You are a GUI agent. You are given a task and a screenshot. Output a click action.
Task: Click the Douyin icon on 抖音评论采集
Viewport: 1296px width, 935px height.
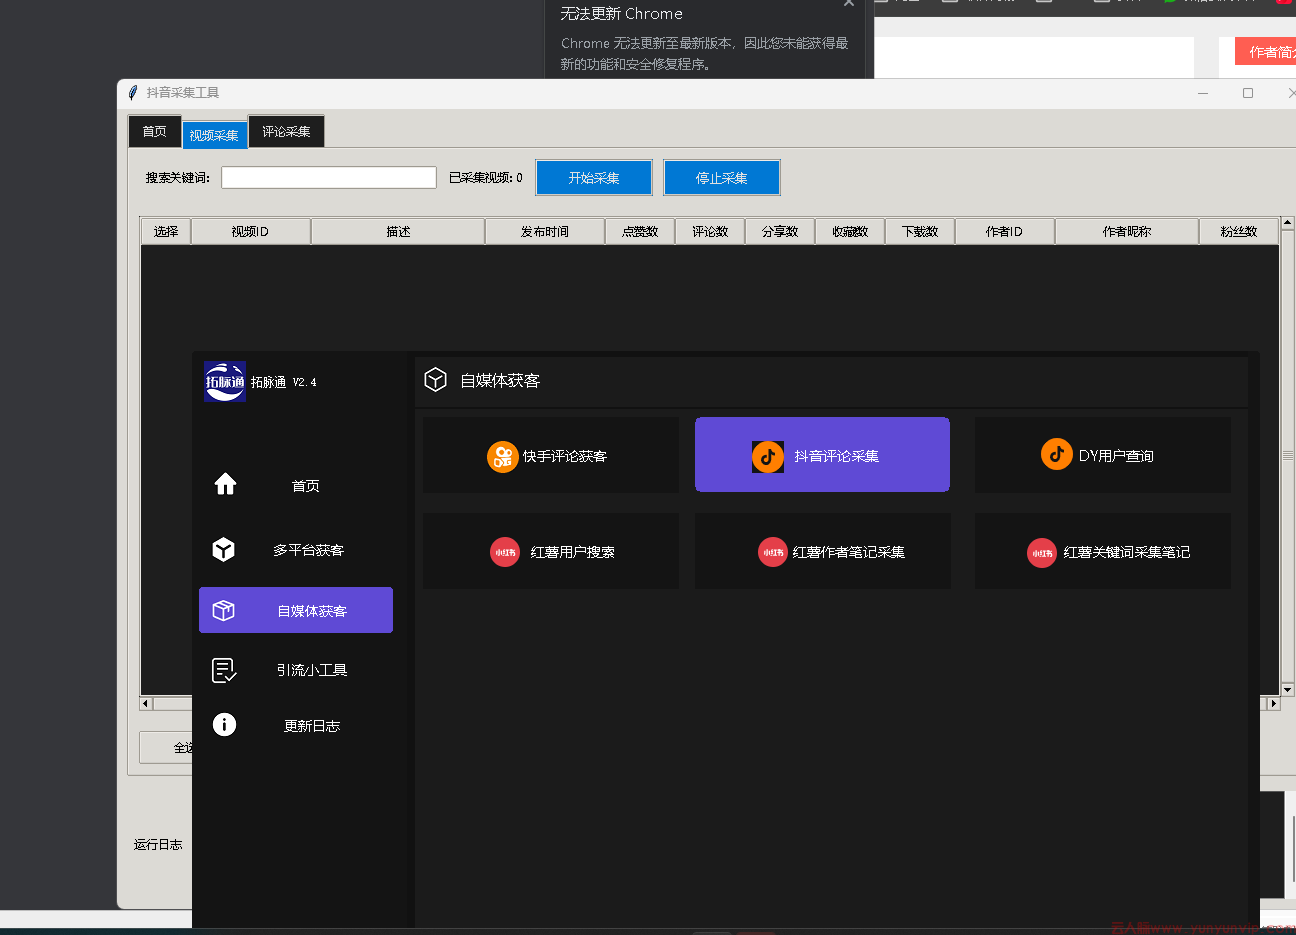pyautogui.click(x=768, y=456)
